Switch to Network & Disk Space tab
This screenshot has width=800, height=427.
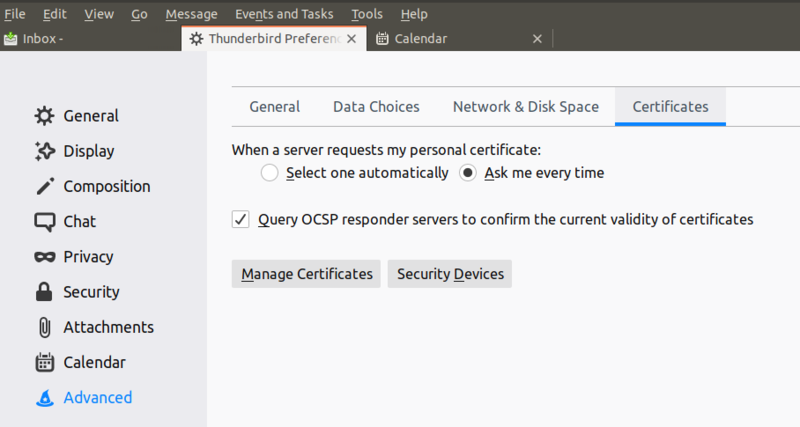pyautogui.click(x=526, y=107)
